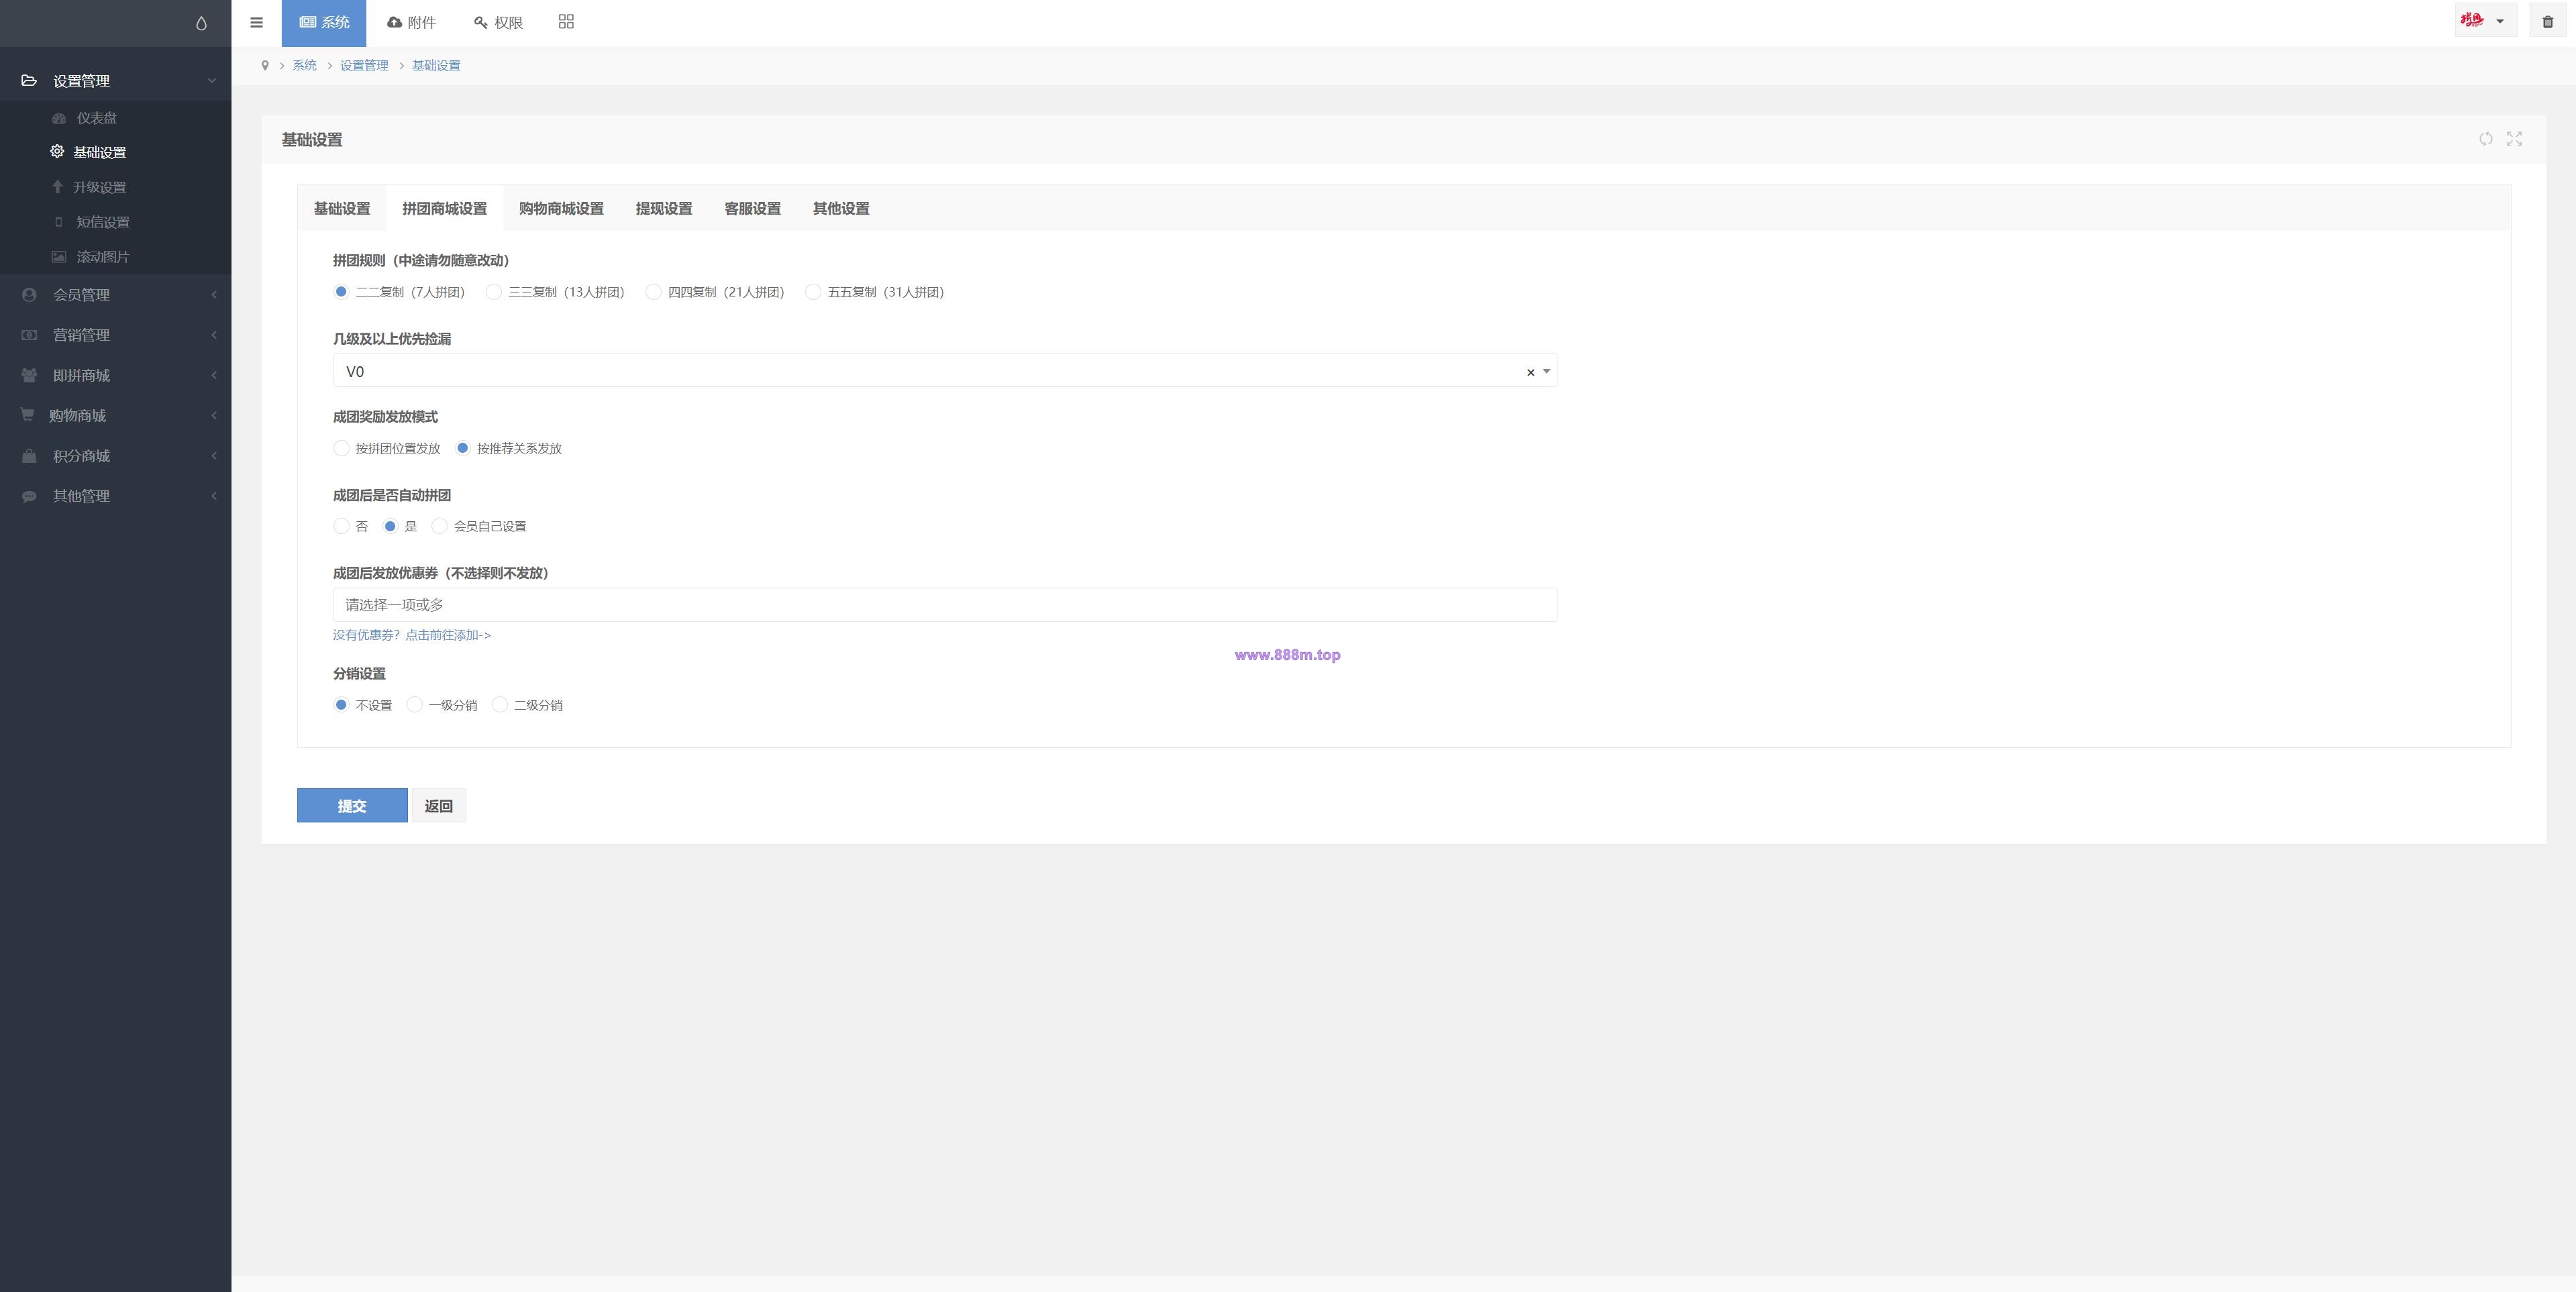Image resolution: width=2576 pixels, height=1292 pixels.
Task: Follow the 没有优惠券？点击前往添加 link
Action: tap(412, 635)
